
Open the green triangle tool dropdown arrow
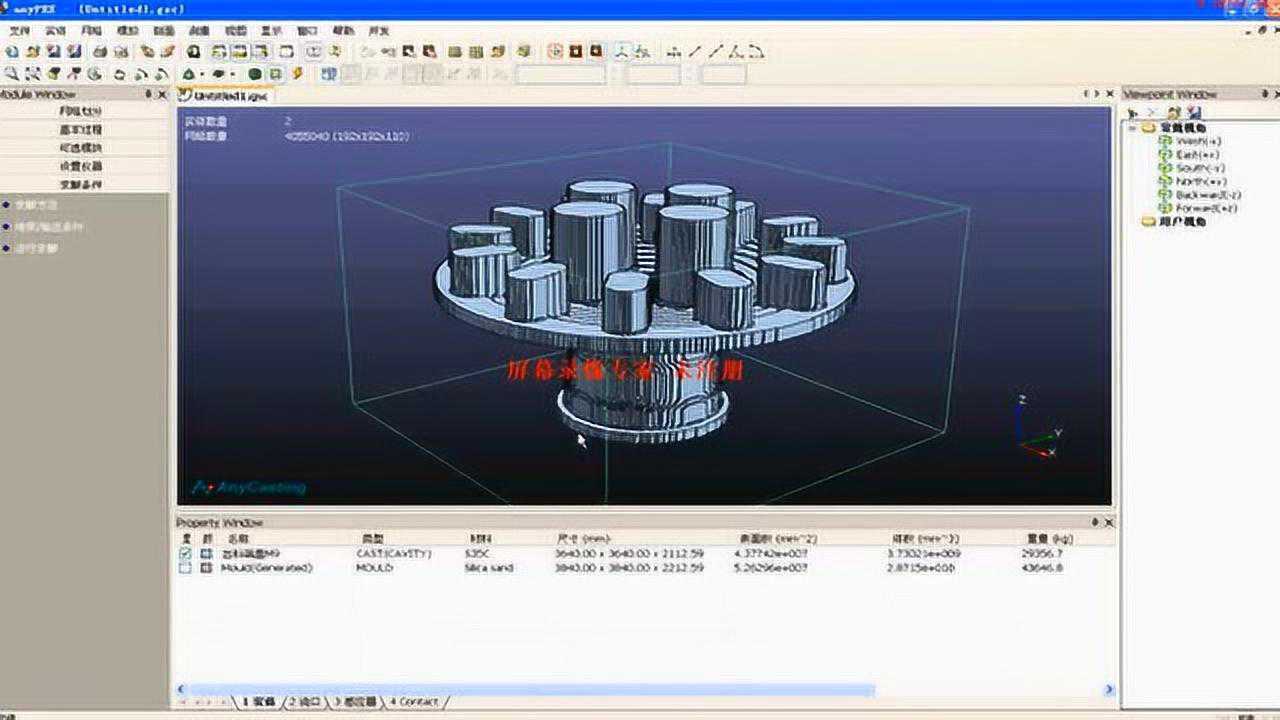click(202, 74)
